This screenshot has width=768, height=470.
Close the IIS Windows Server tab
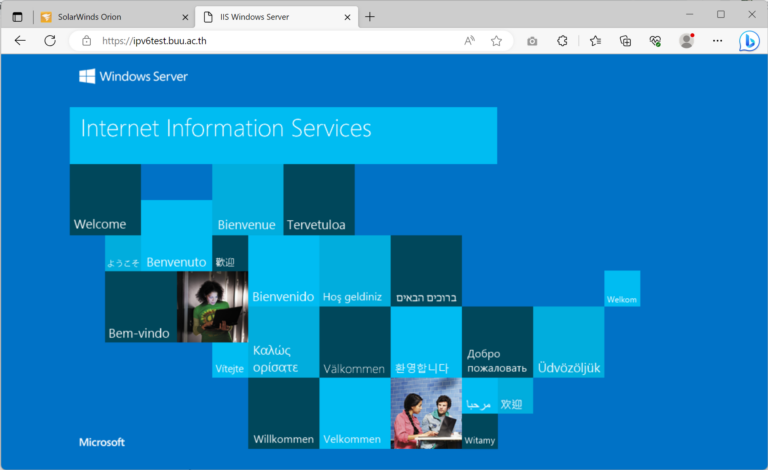pyautogui.click(x=346, y=16)
